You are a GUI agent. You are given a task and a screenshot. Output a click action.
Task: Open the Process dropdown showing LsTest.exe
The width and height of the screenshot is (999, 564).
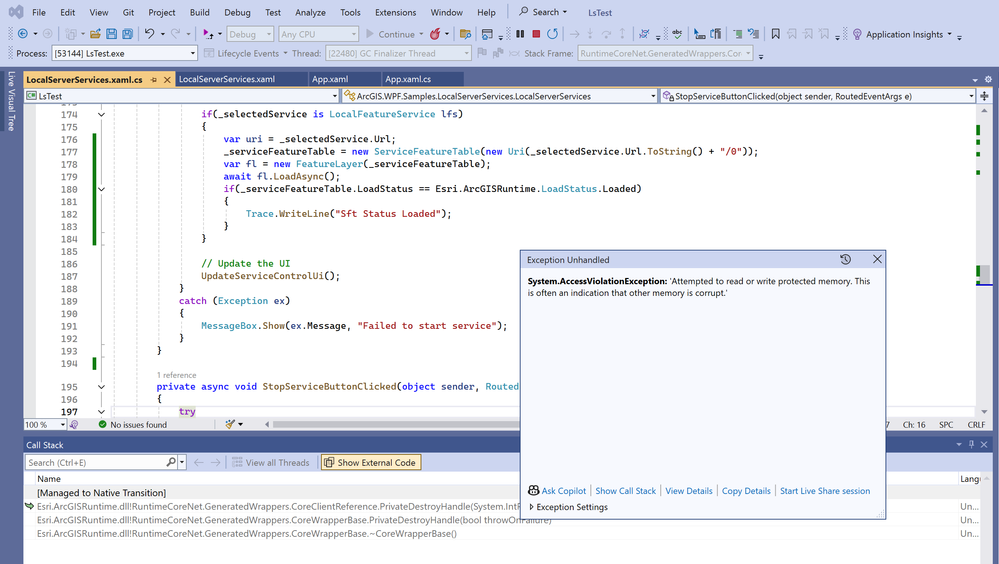[x=192, y=53]
